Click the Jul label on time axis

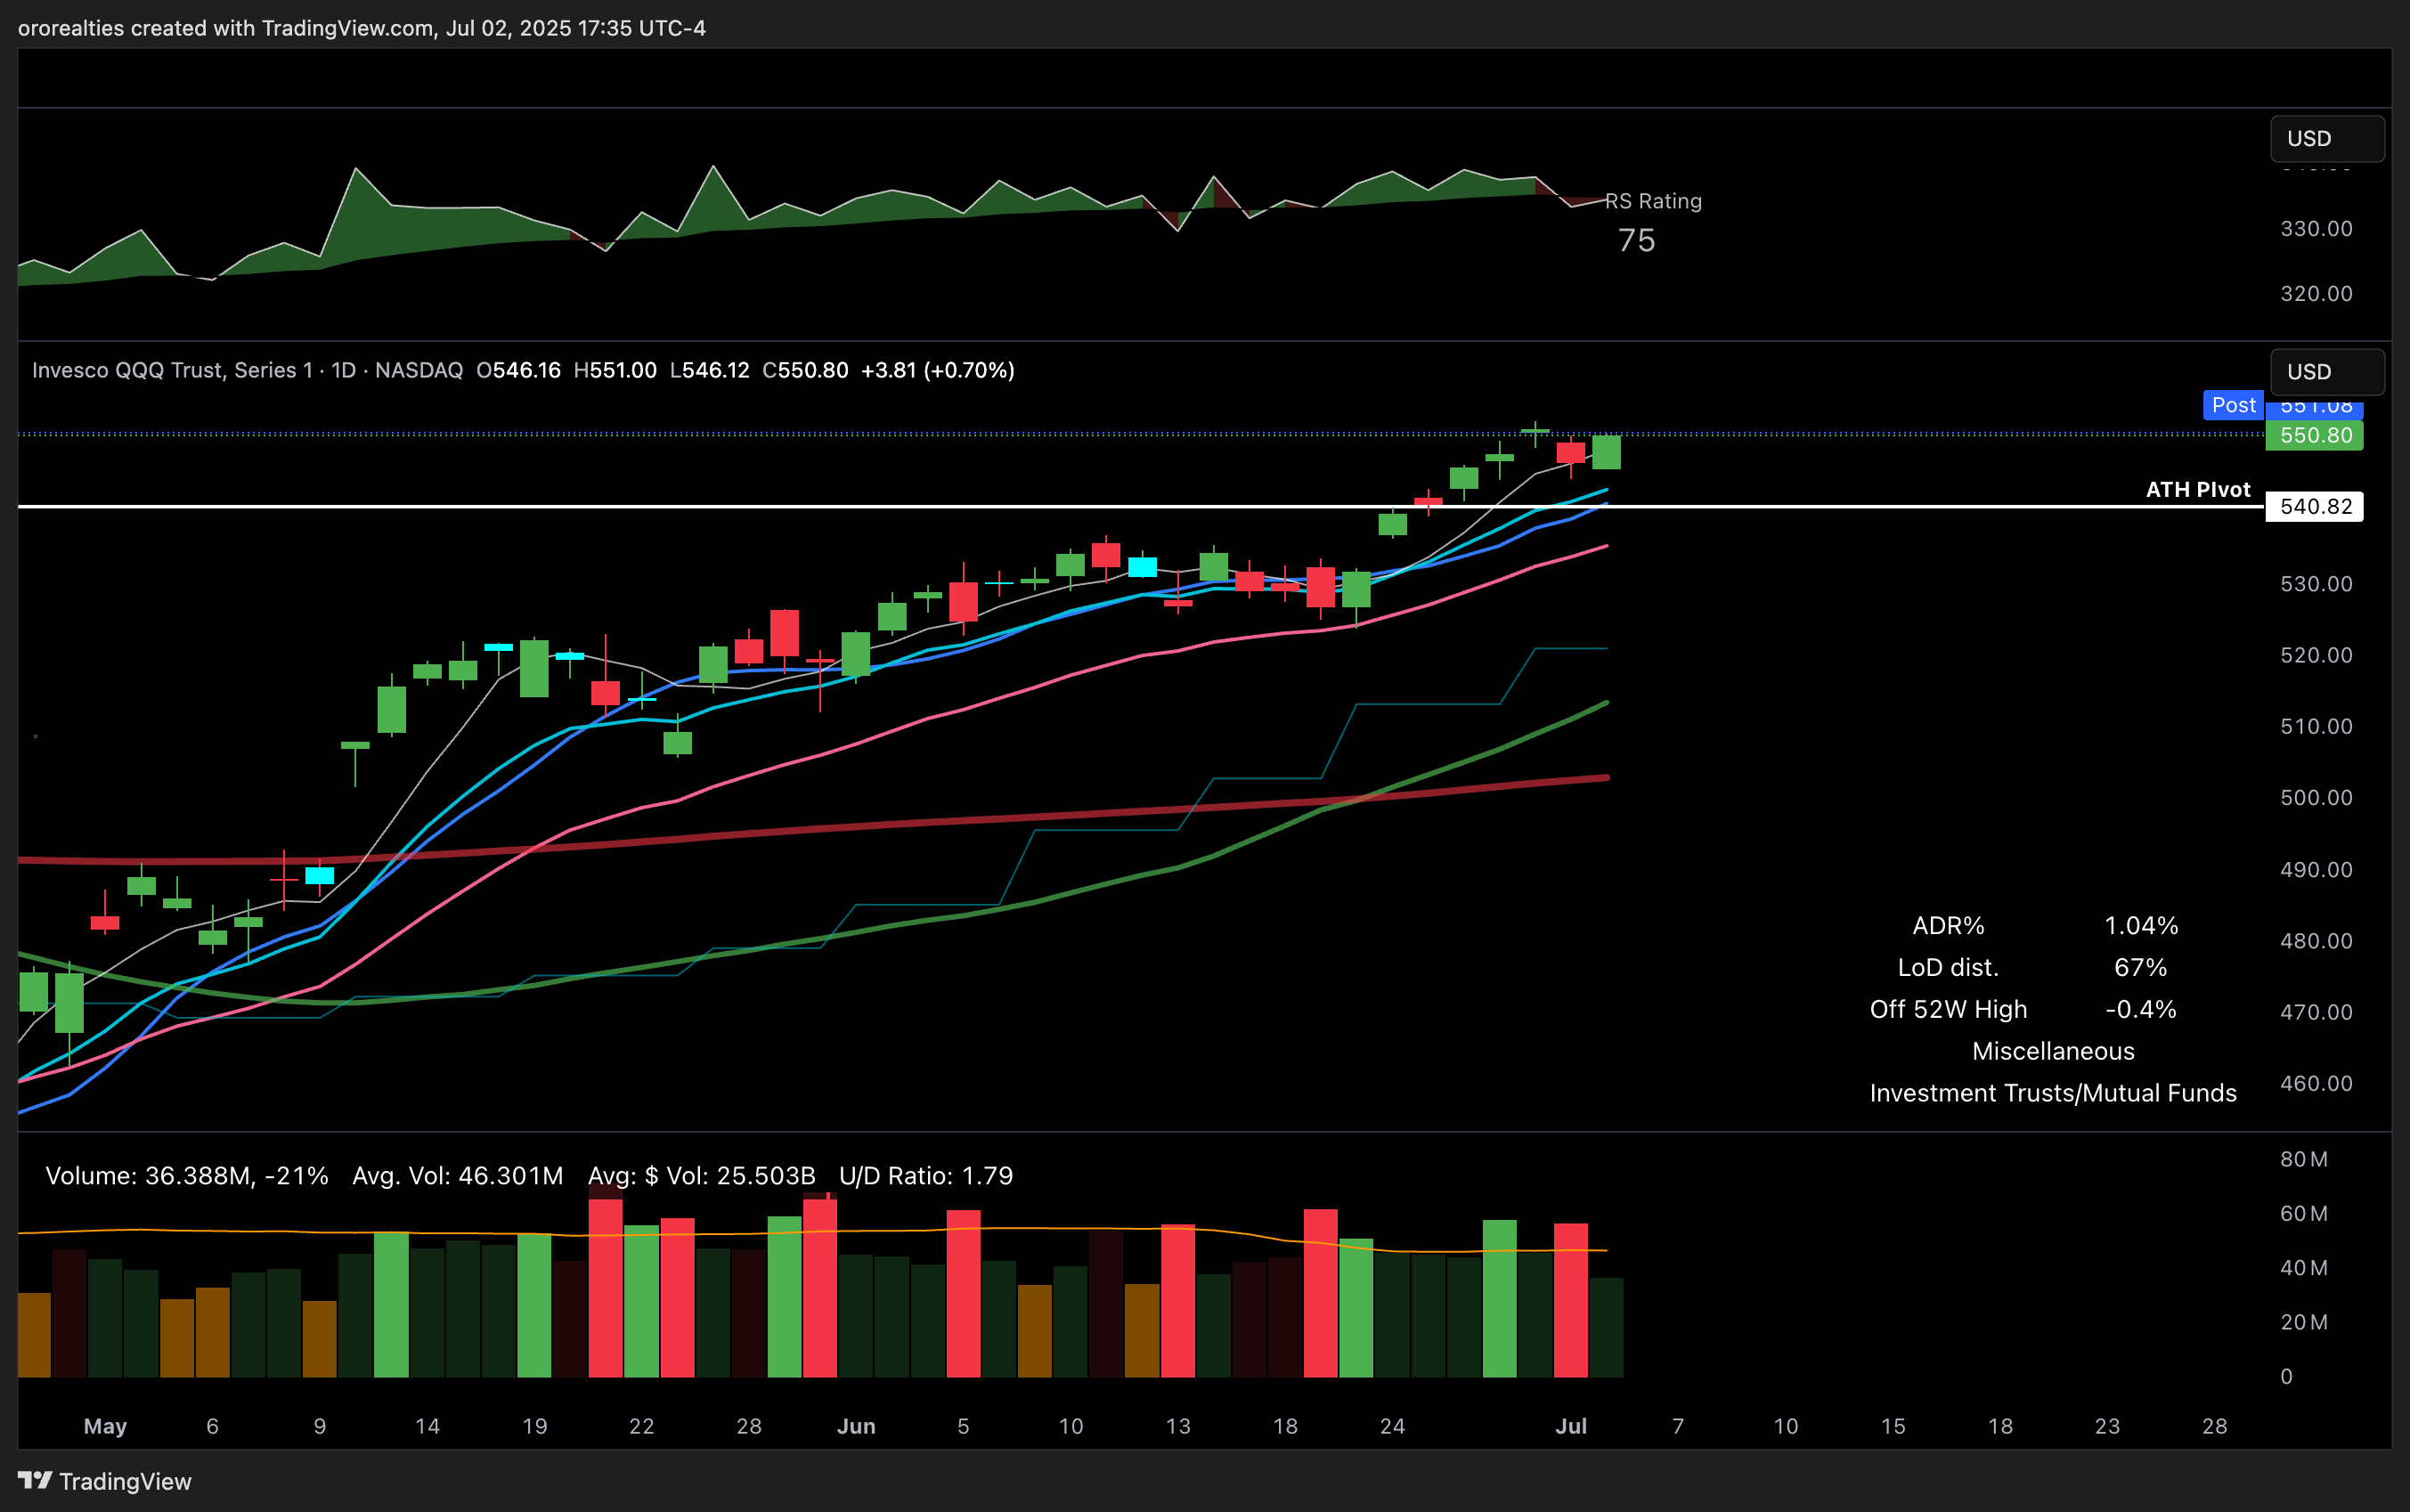[x=1571, y=1427]
